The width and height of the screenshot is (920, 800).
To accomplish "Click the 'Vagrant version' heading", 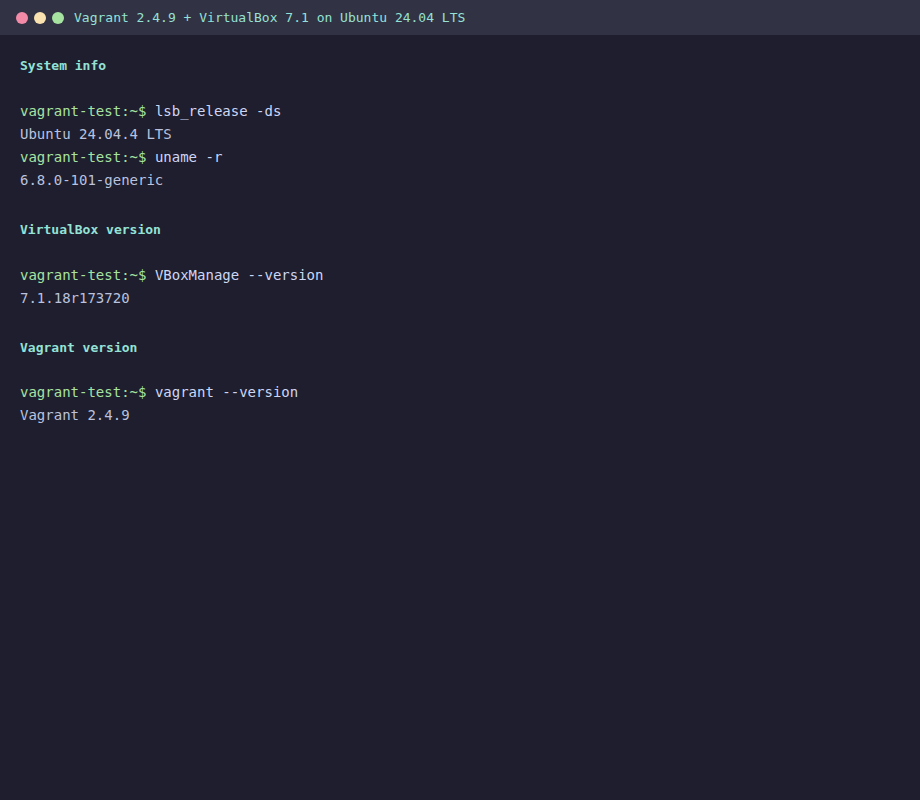I will 79,347.
